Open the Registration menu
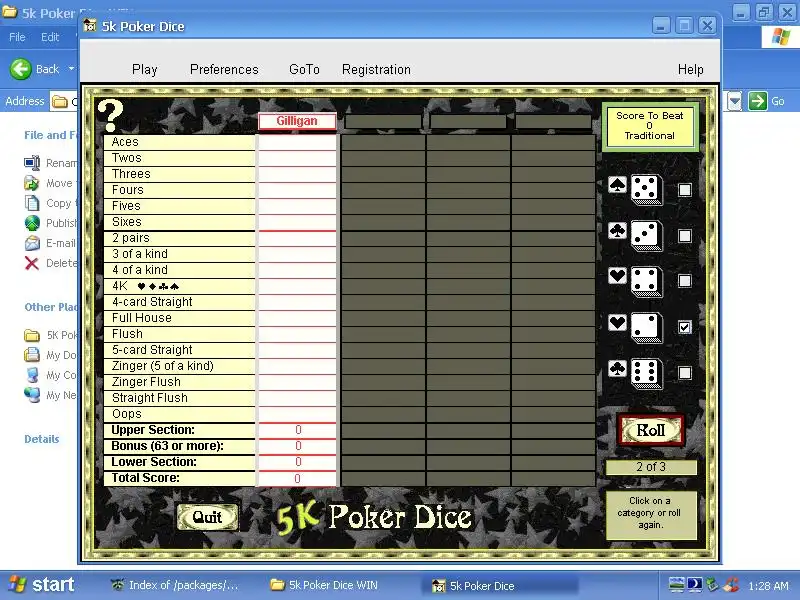The height and width of the screenshot is (600, 800). (x=376, y=69)
